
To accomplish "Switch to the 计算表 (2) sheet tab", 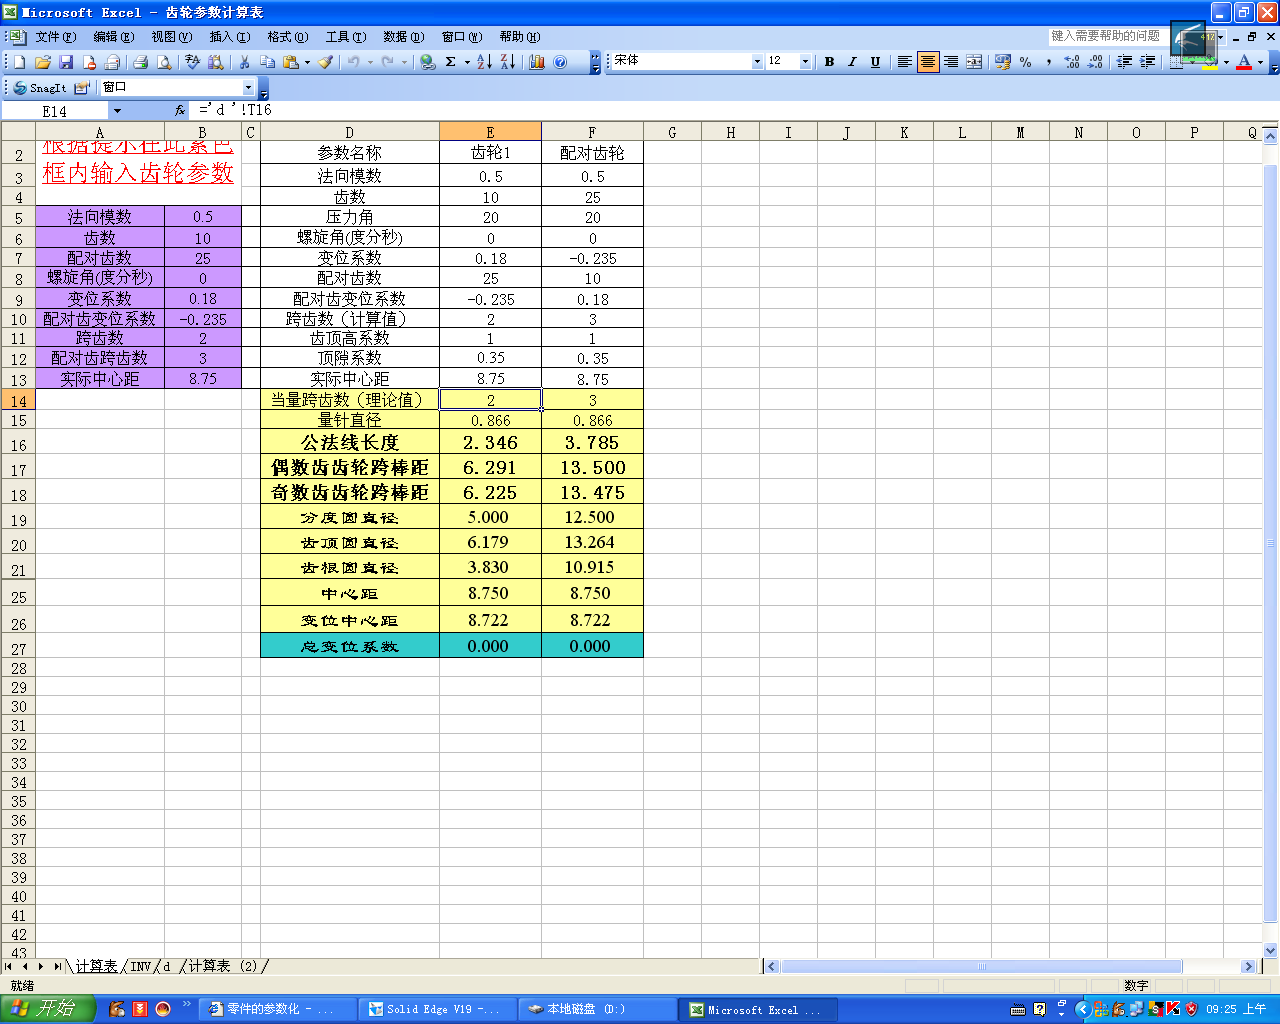I will pos(223,966).
